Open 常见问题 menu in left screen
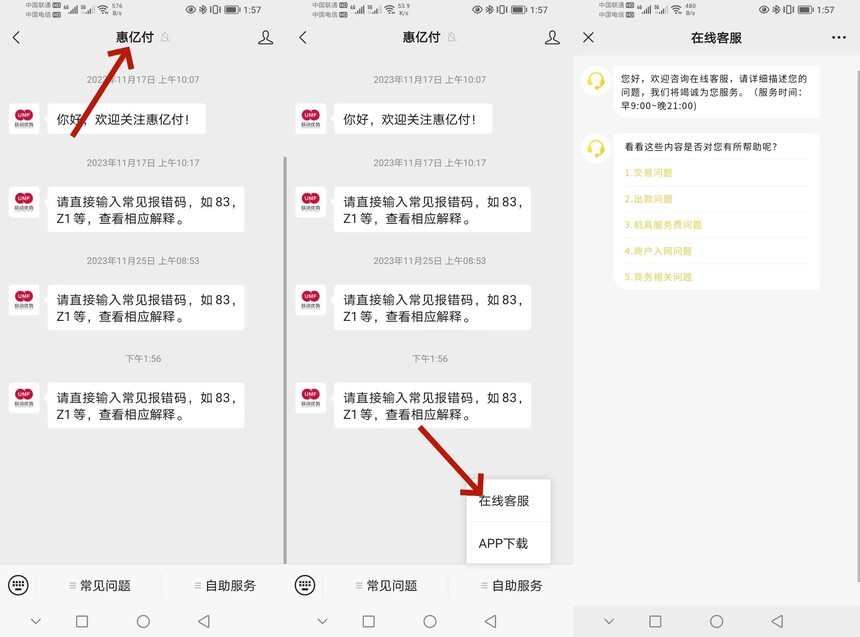The height and width of the screenshot is (637, 860). point(100,585)
